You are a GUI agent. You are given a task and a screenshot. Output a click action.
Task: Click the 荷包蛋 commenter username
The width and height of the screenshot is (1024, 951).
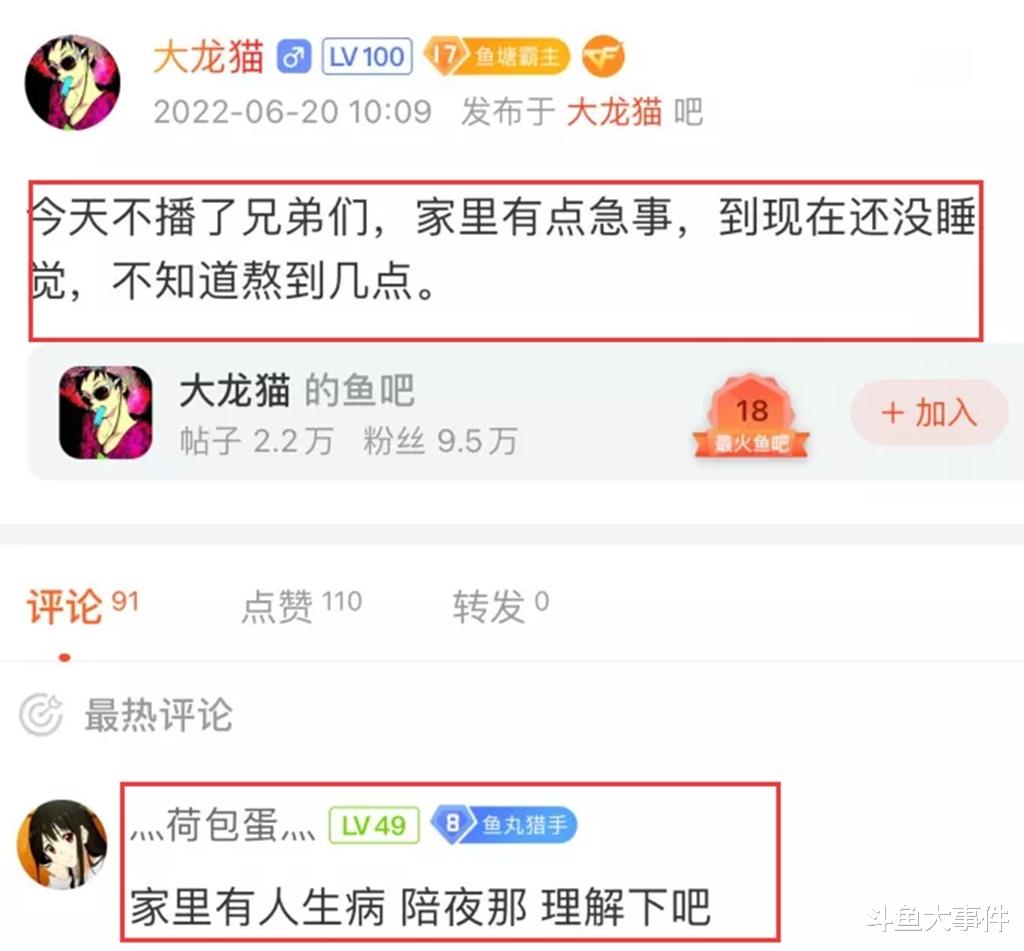click(x=223, y=826)
